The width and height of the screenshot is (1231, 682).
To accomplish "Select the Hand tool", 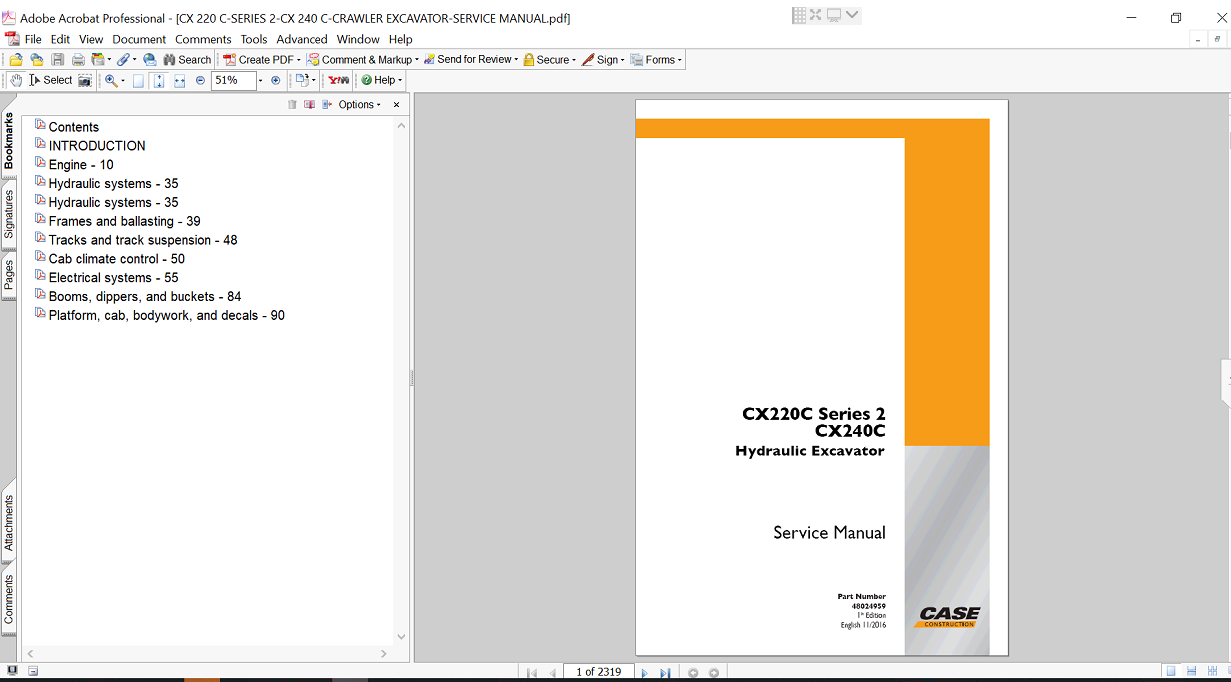I will click(x=16, y=80).
